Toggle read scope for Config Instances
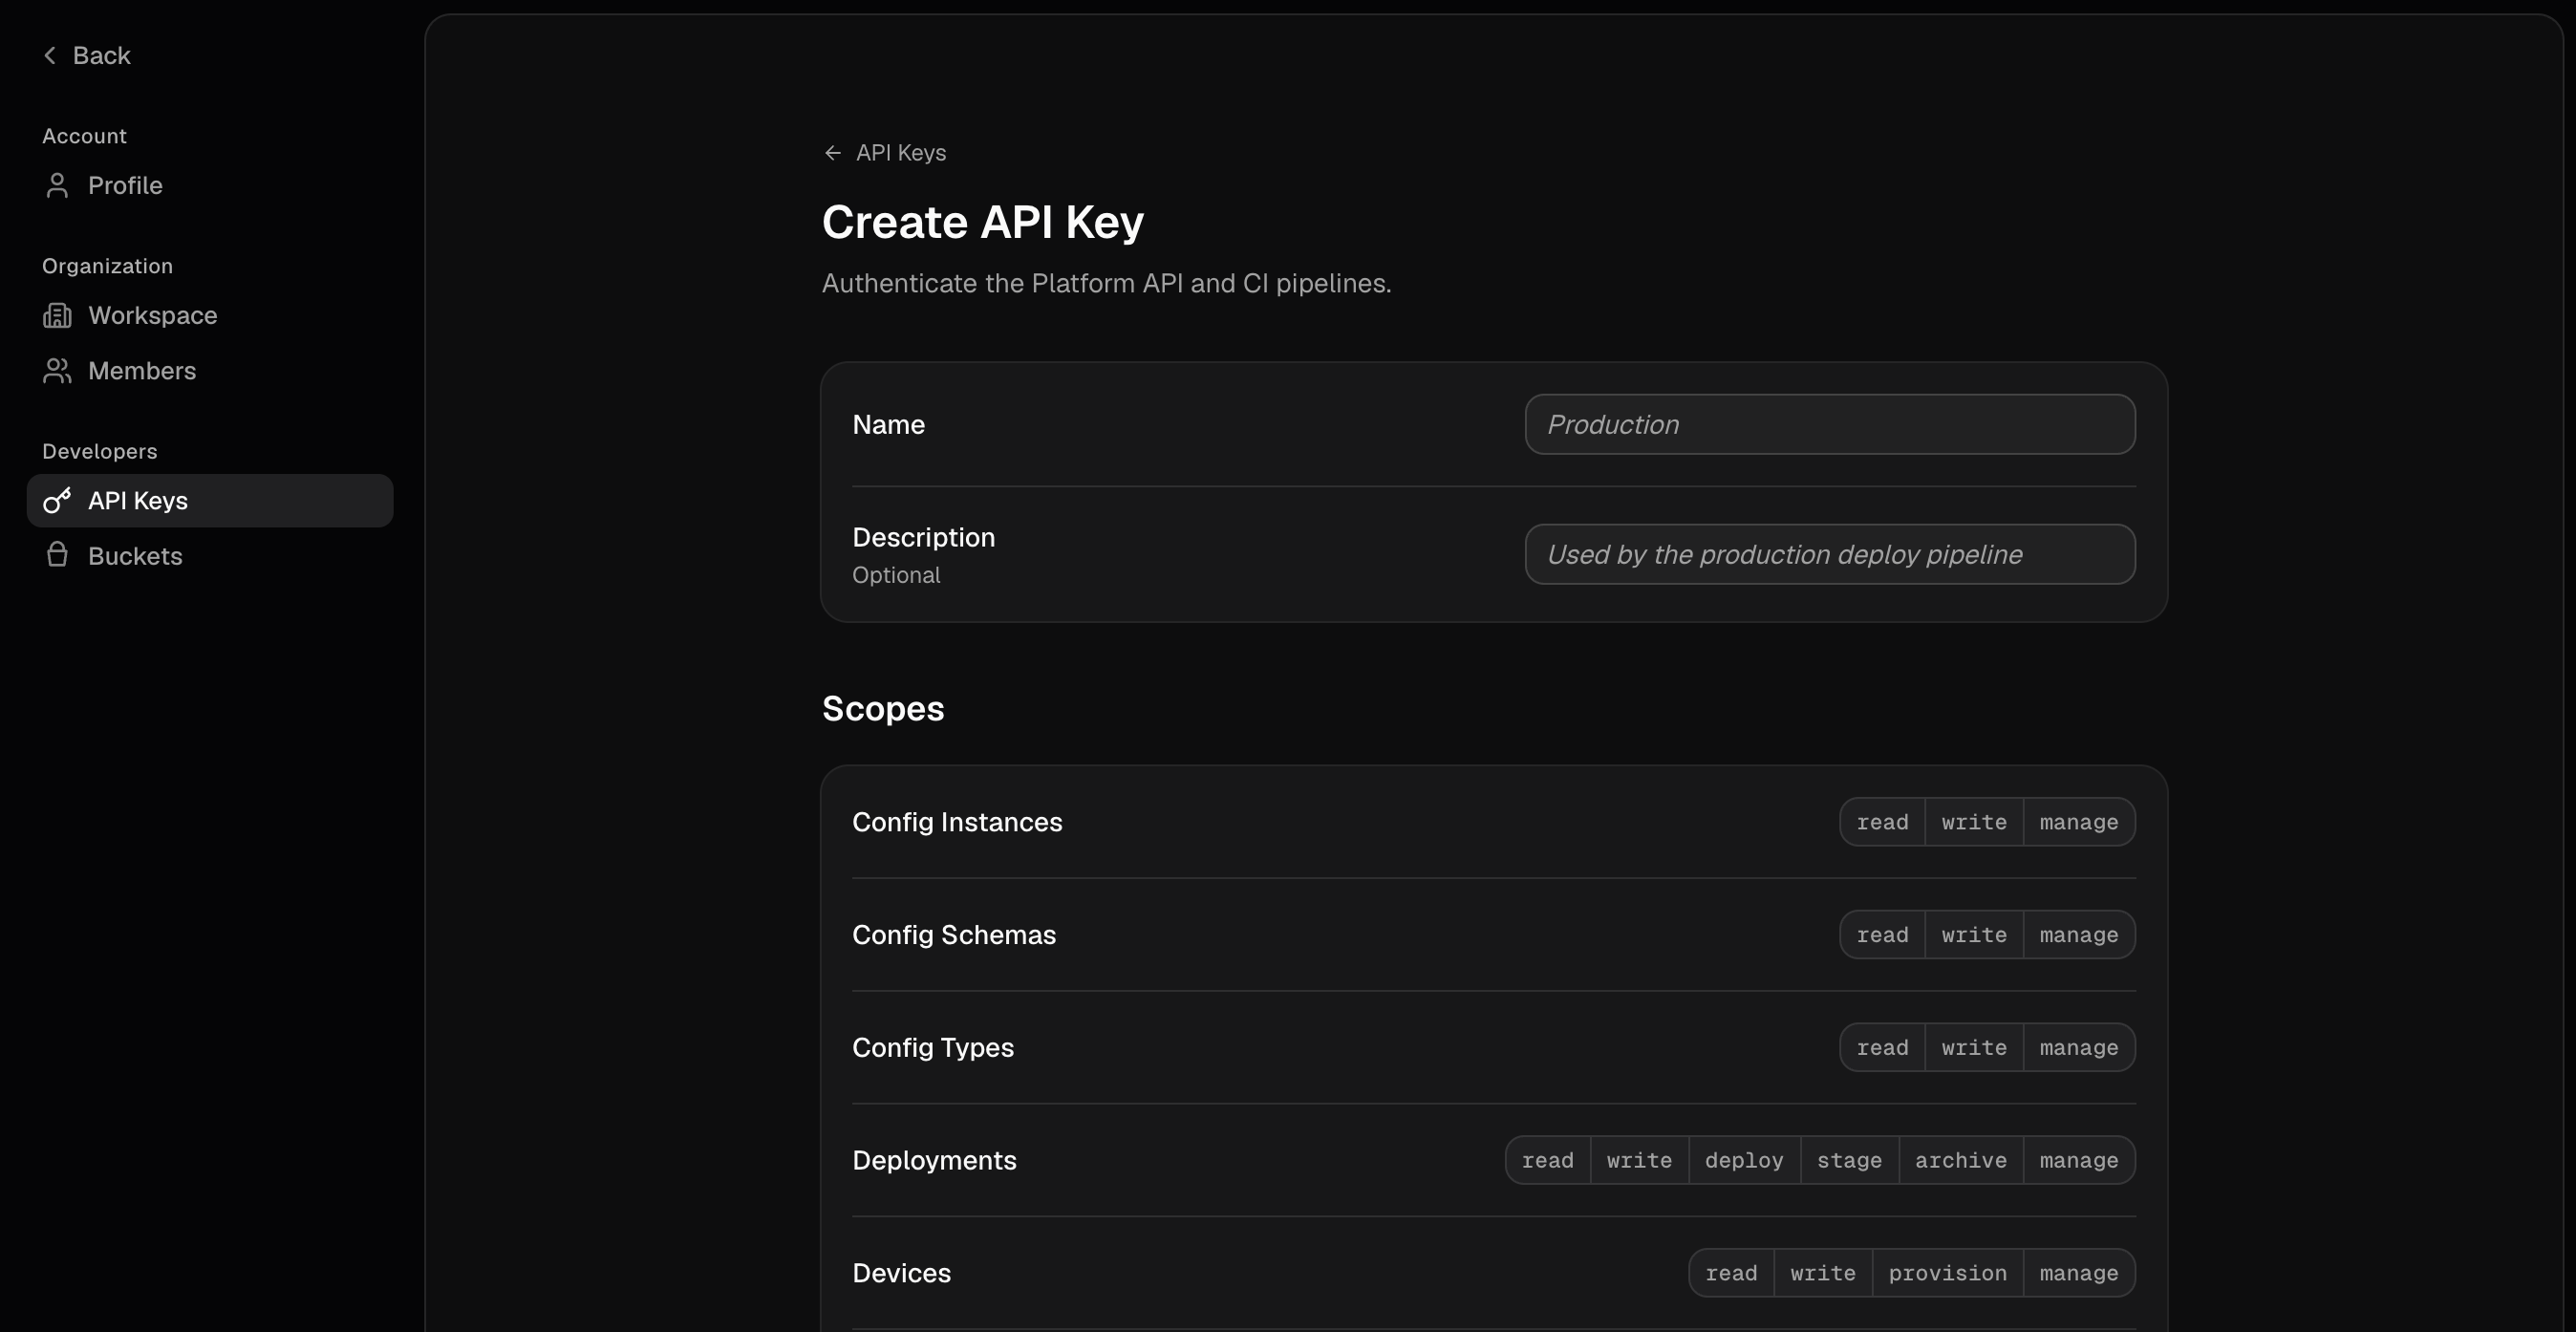2576x1332 pixels. pyautogui.click(x=1882, y=822)
